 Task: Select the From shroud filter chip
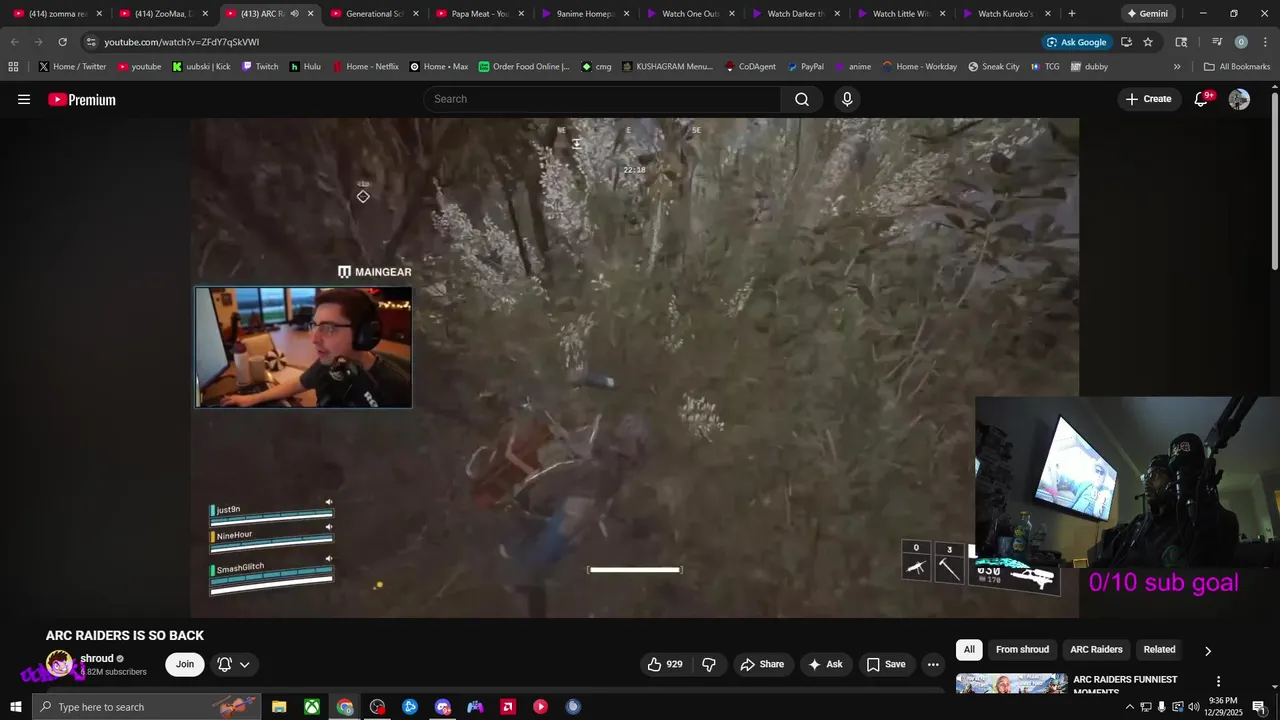coord(1022,650)
